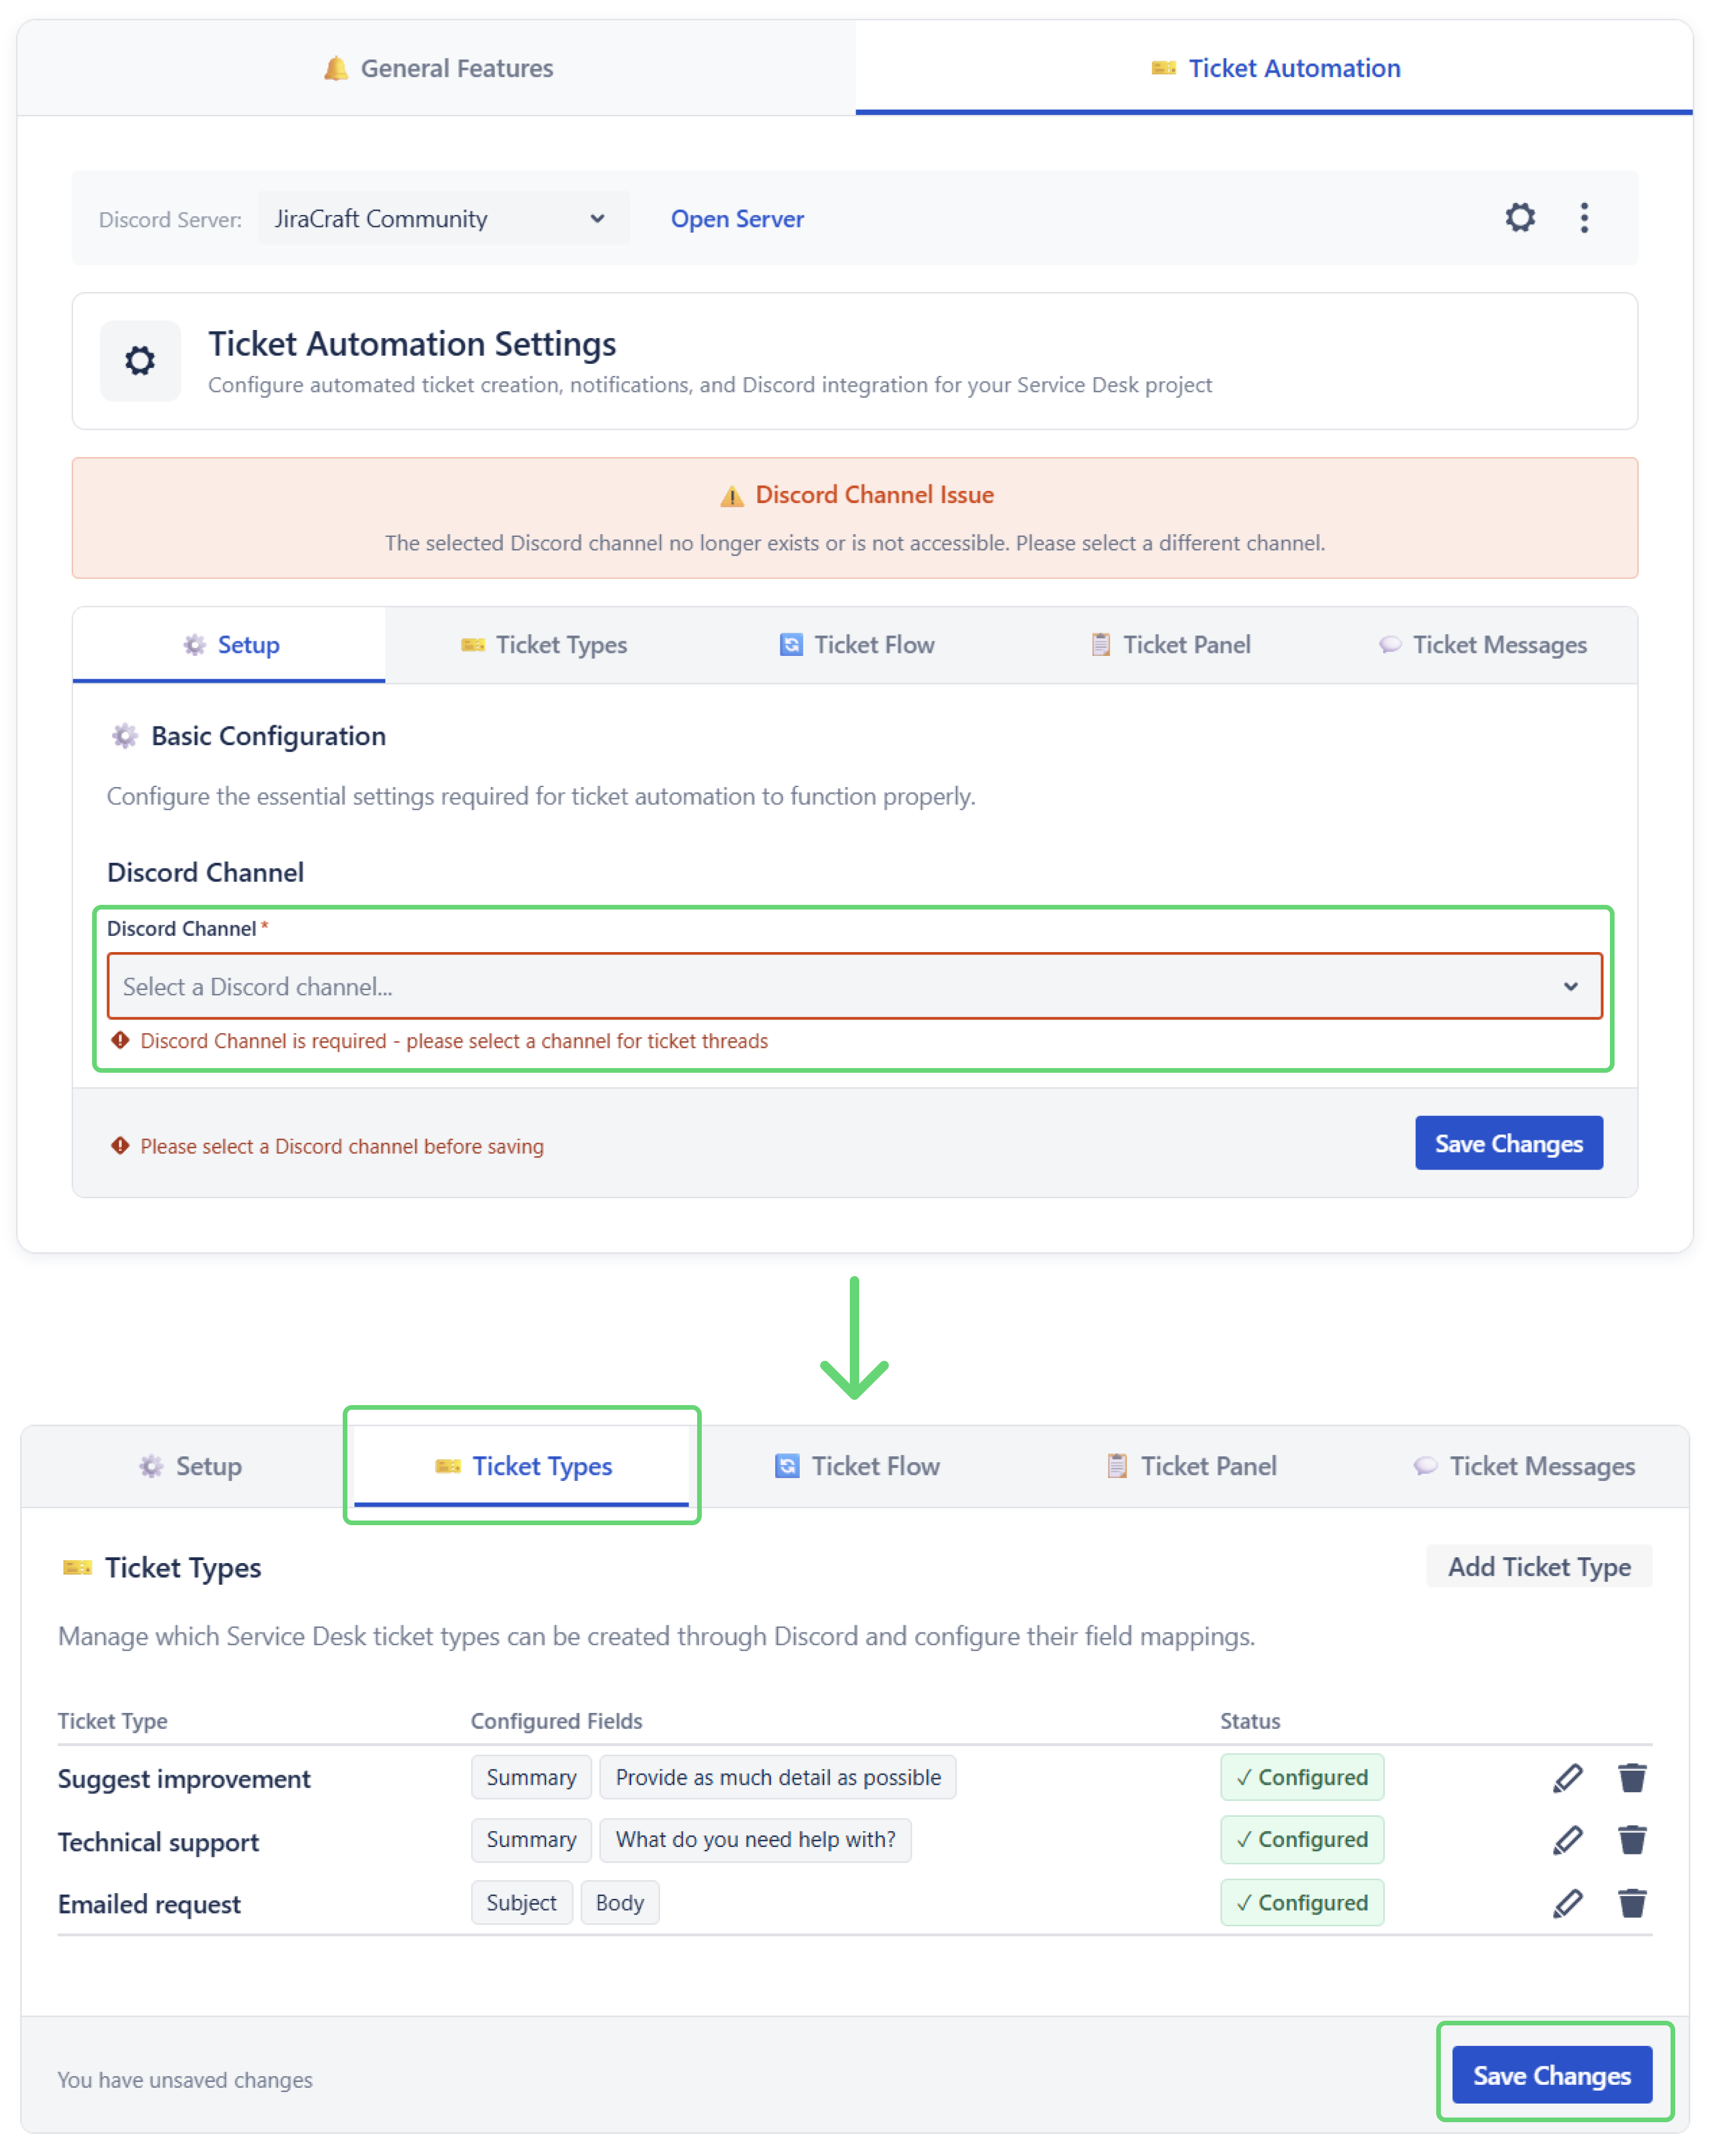Click the Configured badge for Emailed request

1302,1903
